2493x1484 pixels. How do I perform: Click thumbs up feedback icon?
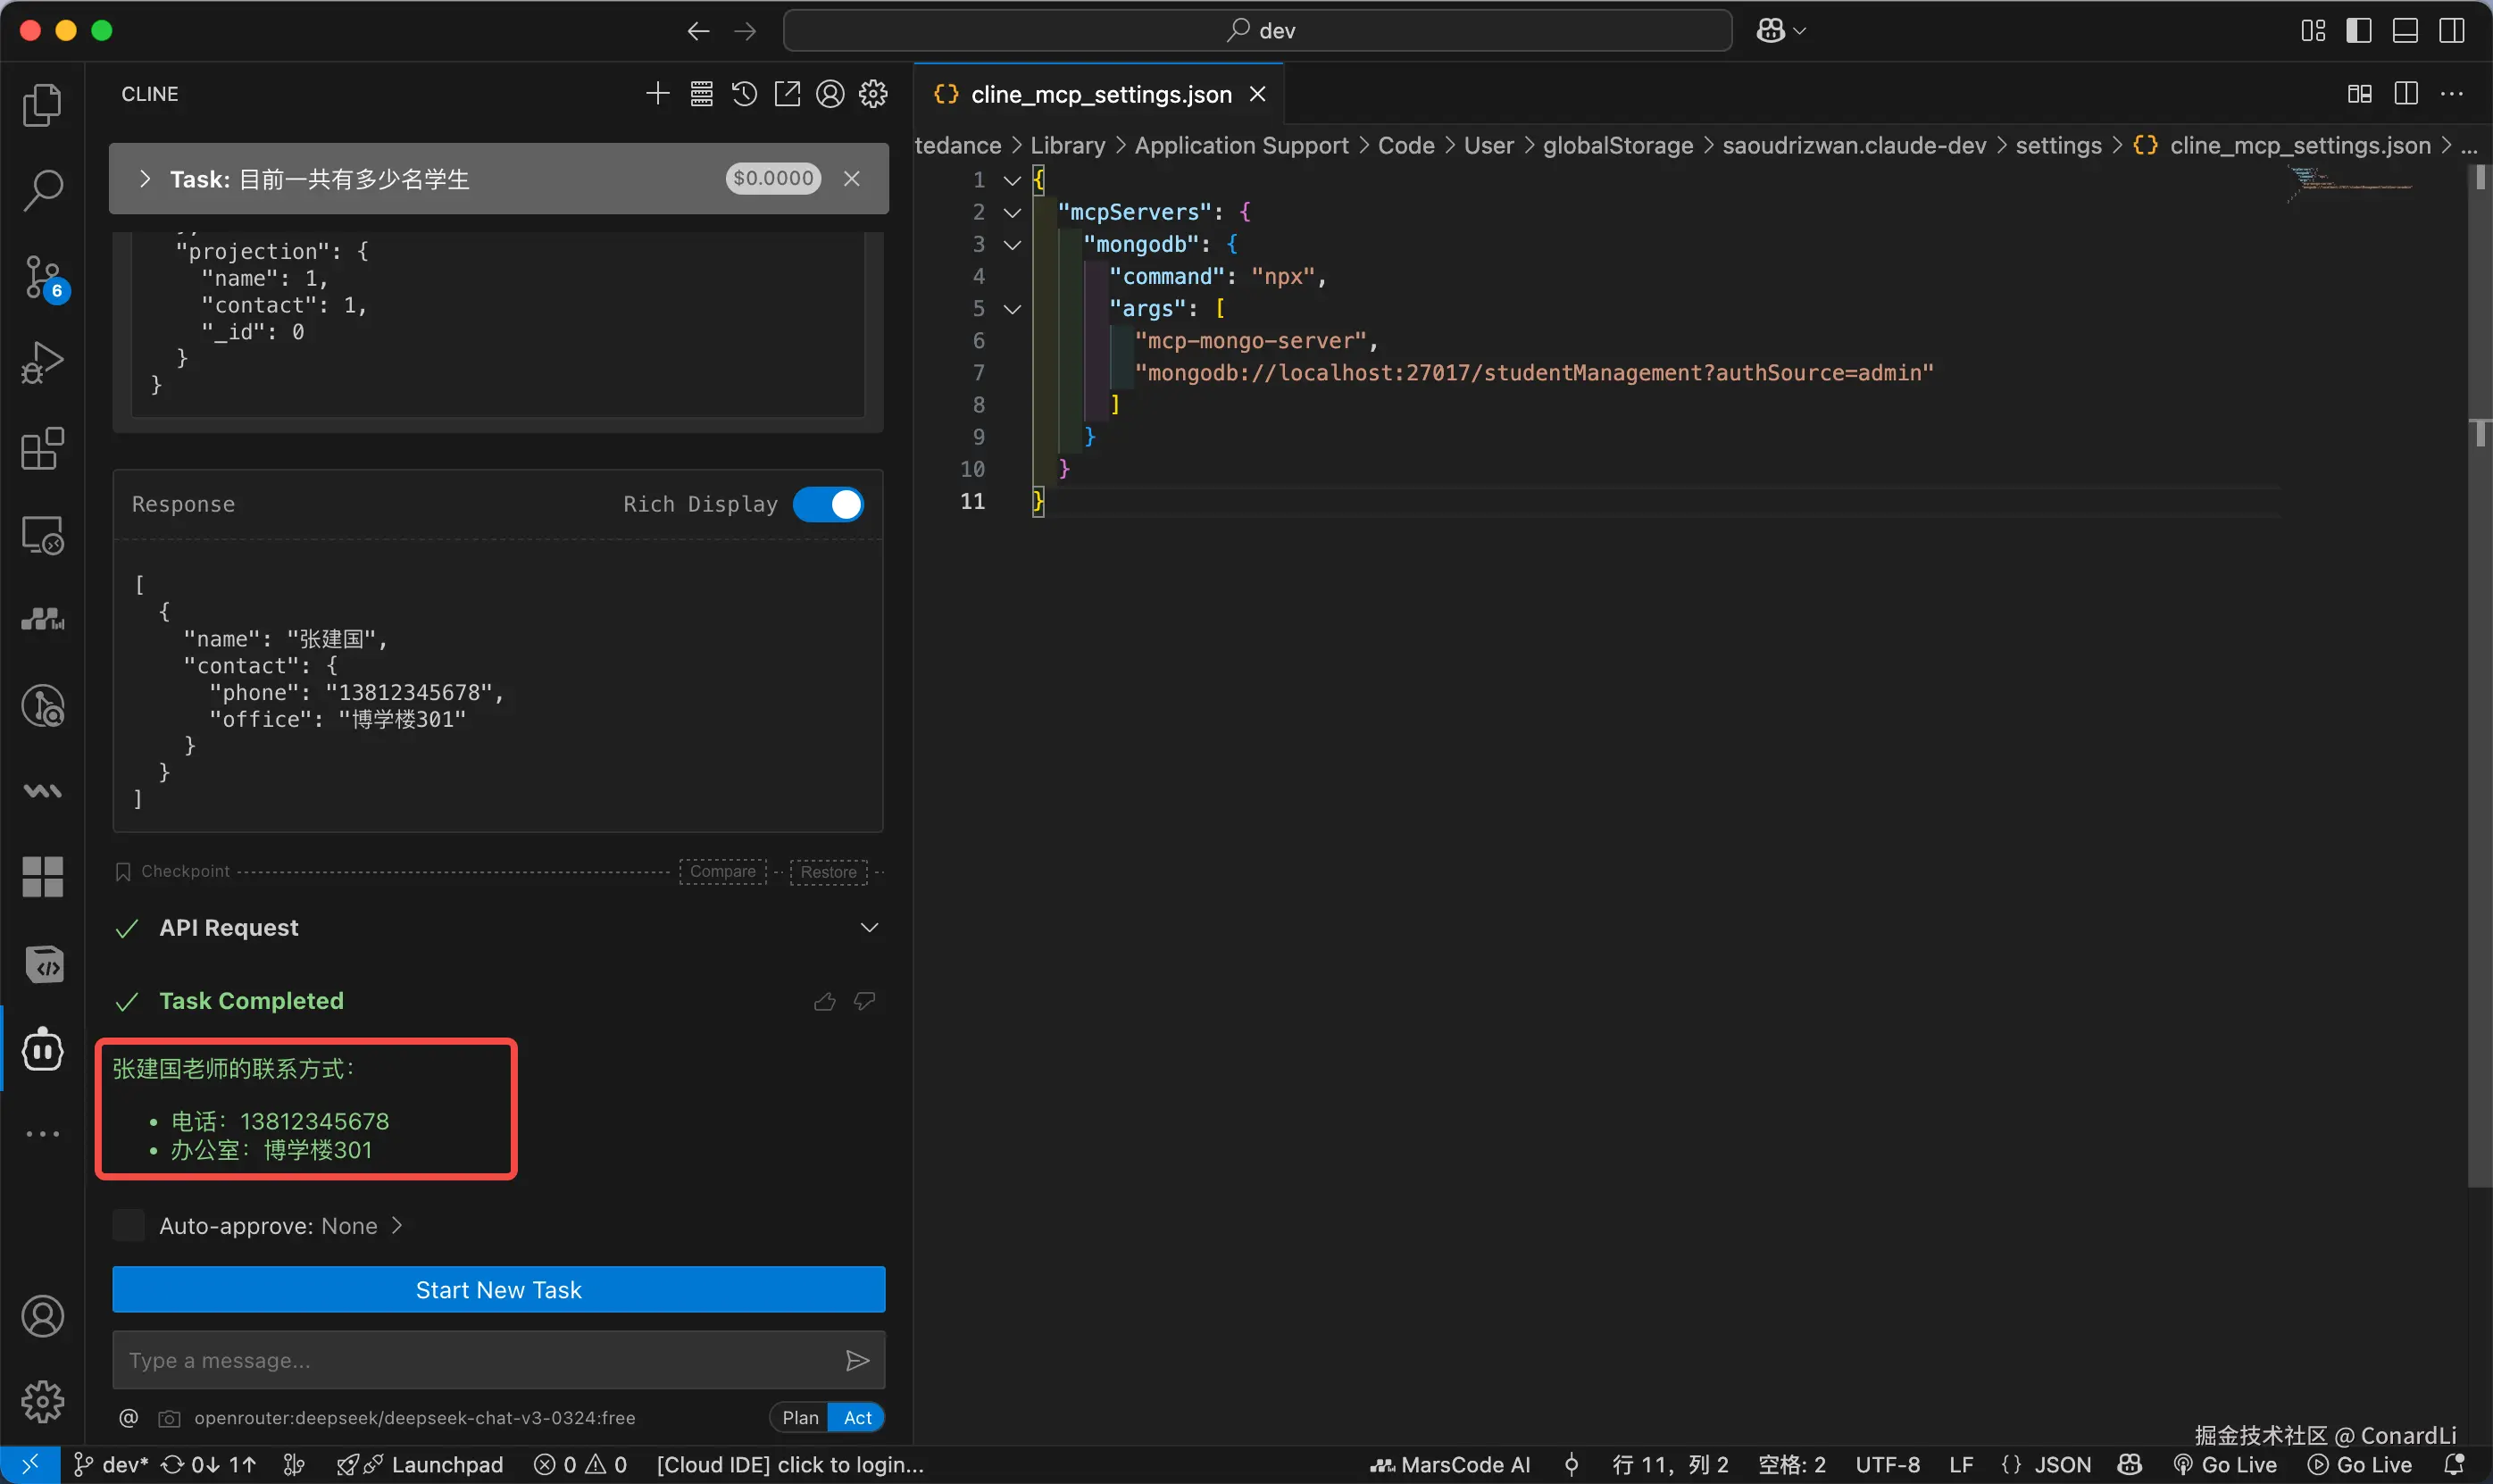pos(824,1001)
